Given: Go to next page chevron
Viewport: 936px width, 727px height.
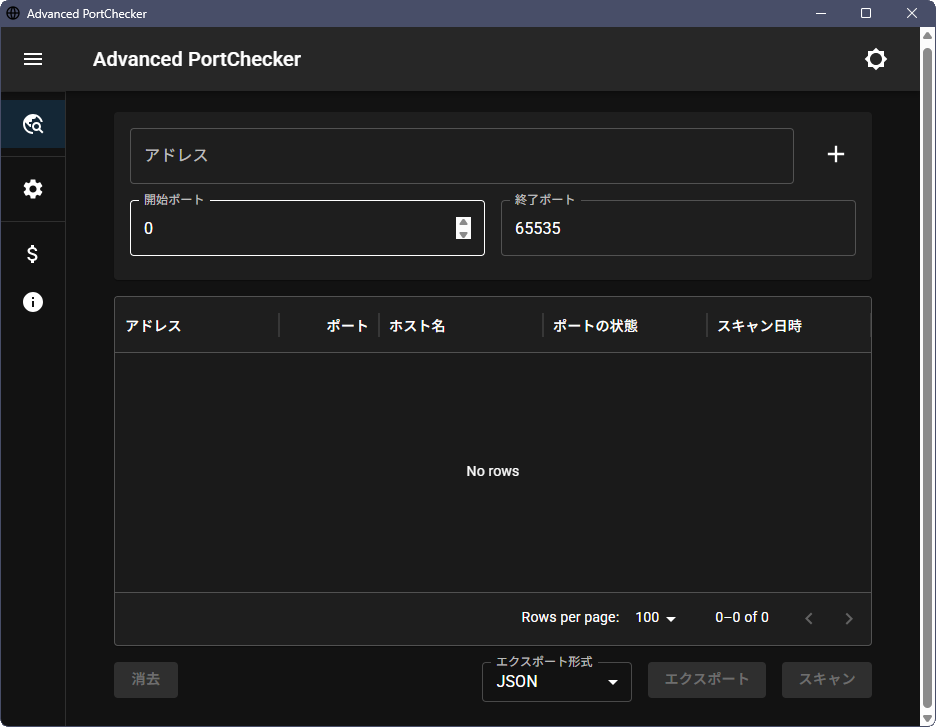Looking at the screenshot, I should coord(849,618).
